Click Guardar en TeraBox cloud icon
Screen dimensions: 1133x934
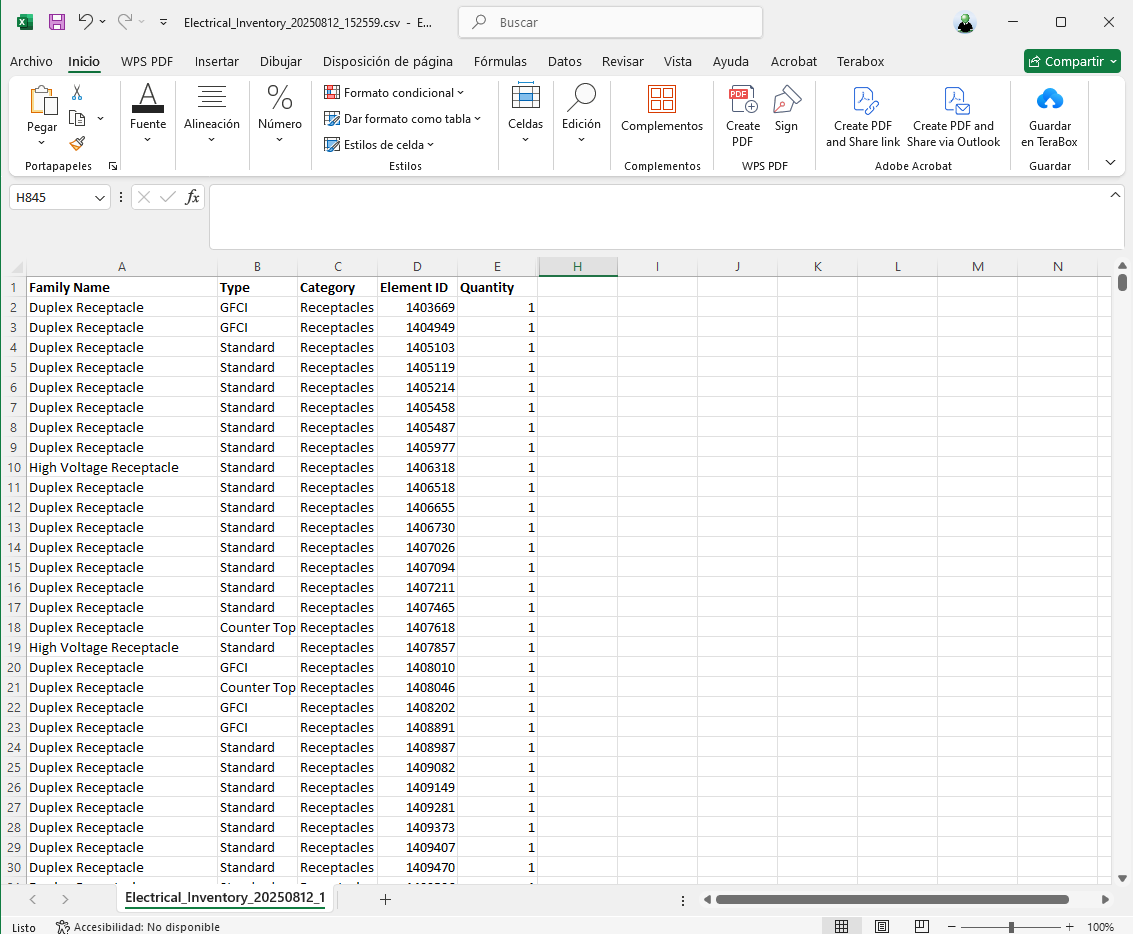(x=1049, y=100)
